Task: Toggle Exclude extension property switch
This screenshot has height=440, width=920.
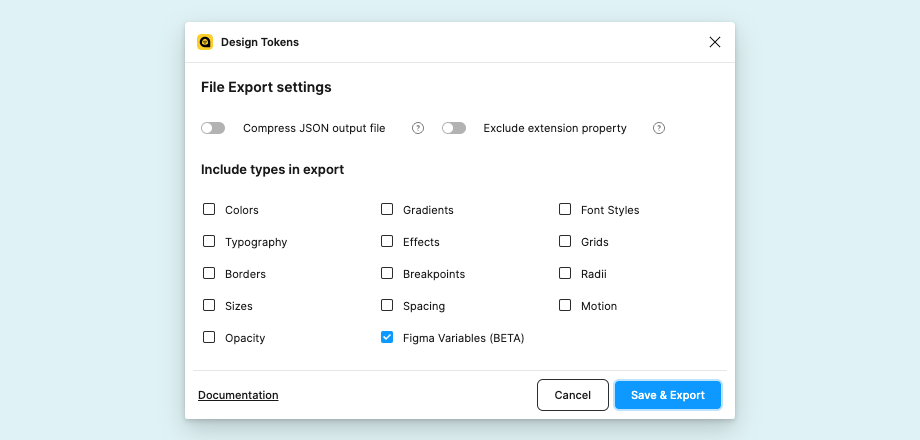Action: (x=454, y=128)
